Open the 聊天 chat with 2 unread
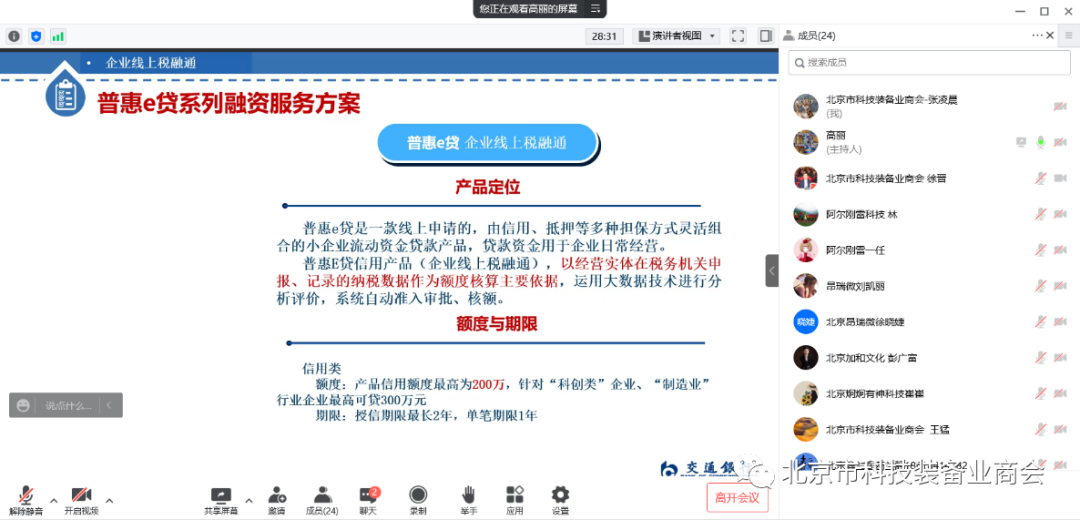Screen dimensions: 1080x520 point(368,500)
